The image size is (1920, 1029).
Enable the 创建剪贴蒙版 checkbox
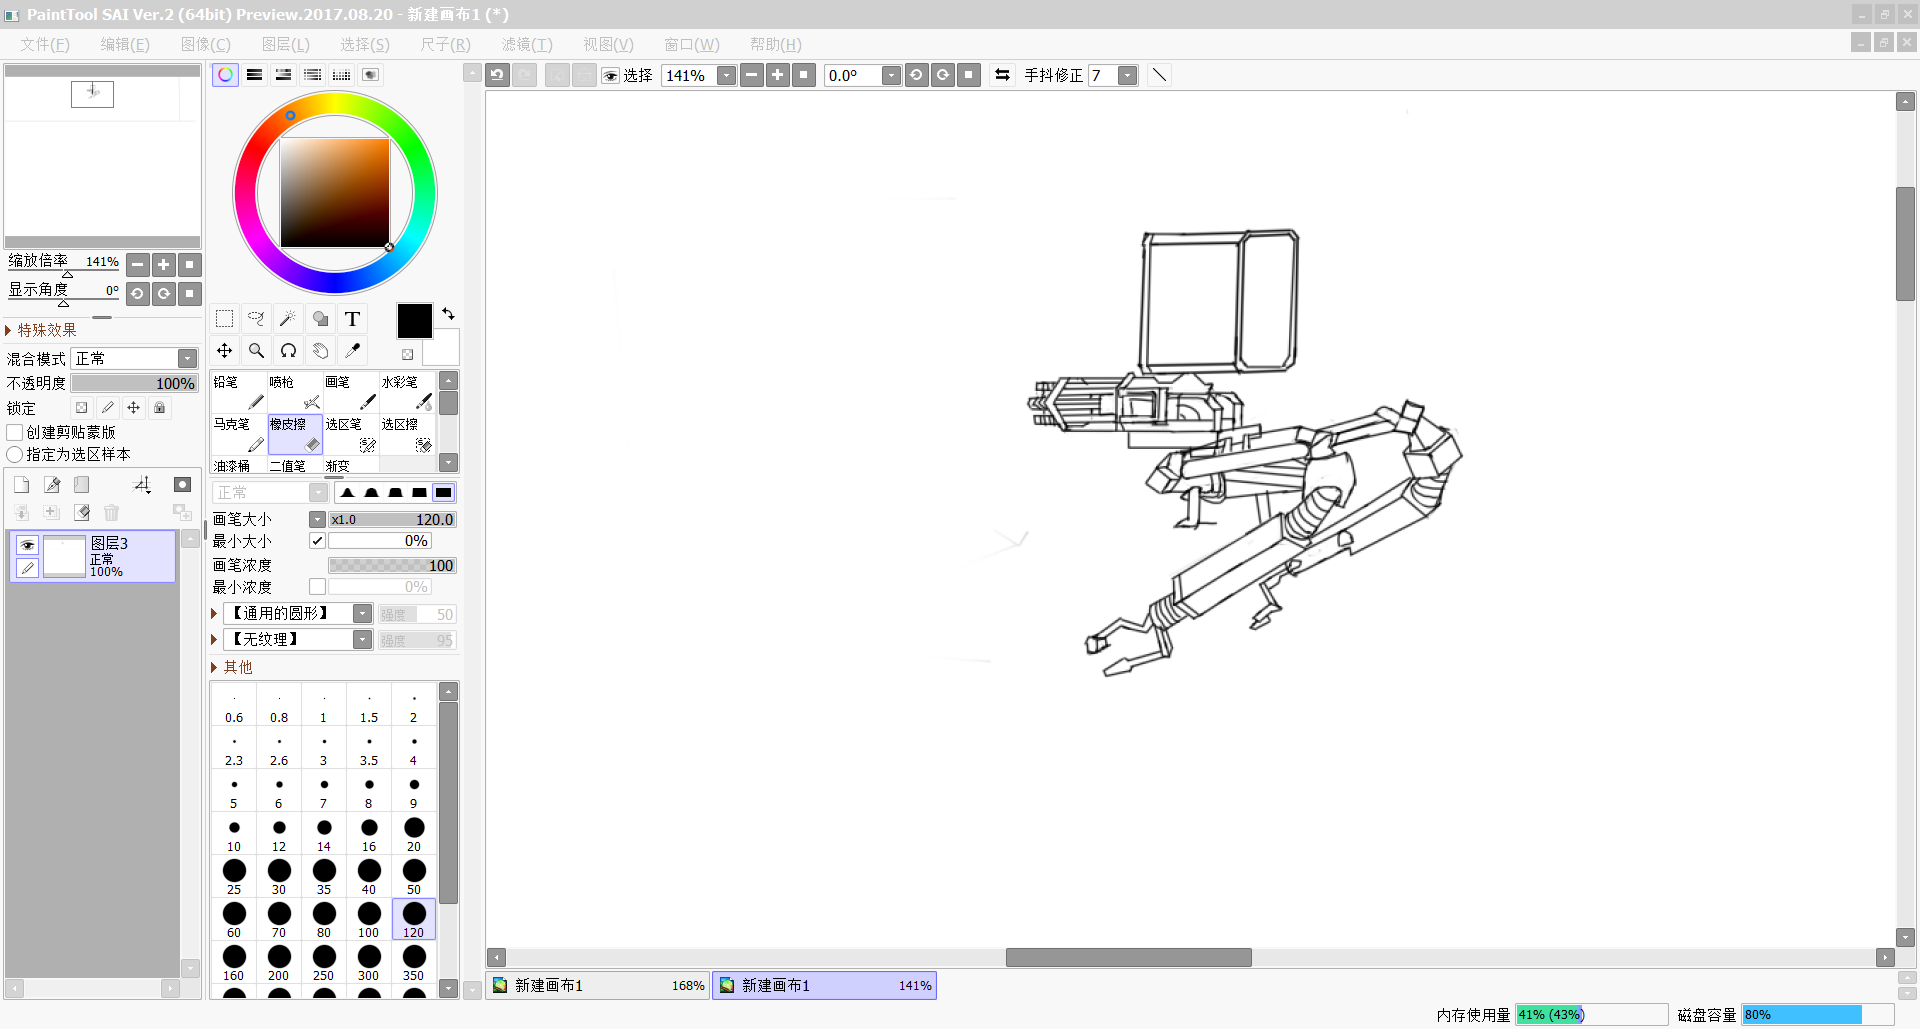tap(15, 432)
